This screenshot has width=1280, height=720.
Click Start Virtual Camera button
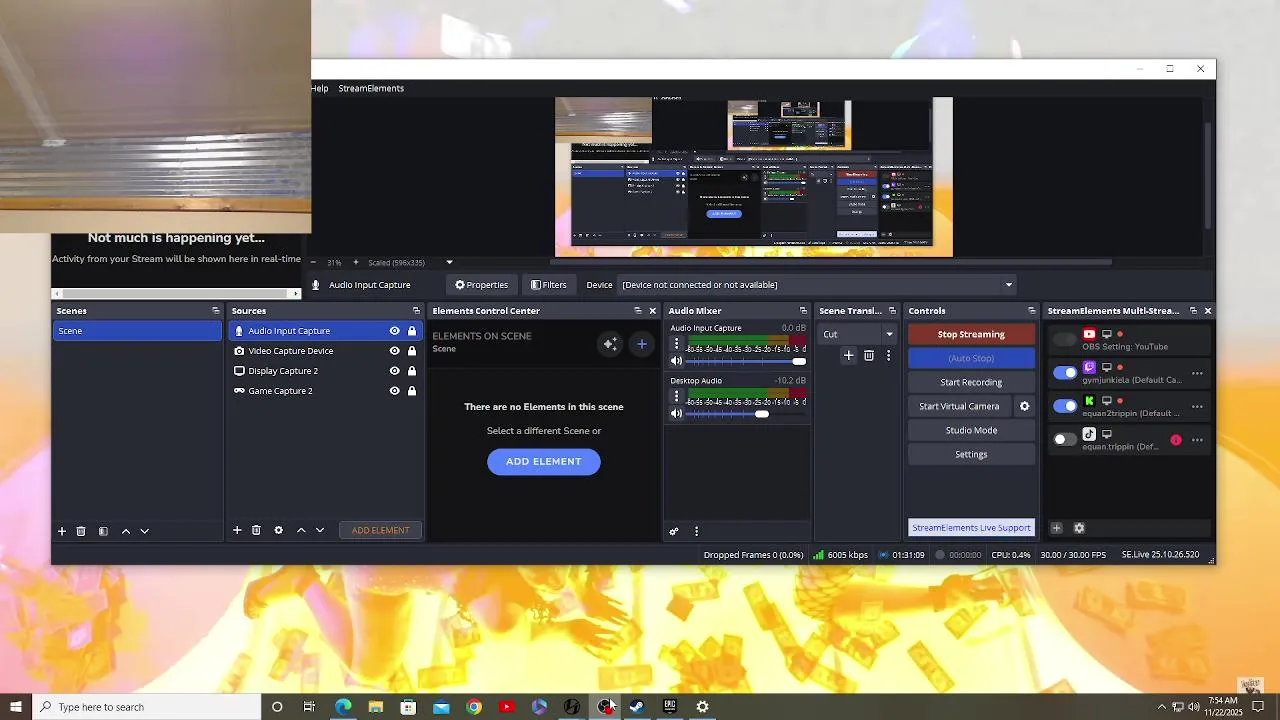pos(959,406)
